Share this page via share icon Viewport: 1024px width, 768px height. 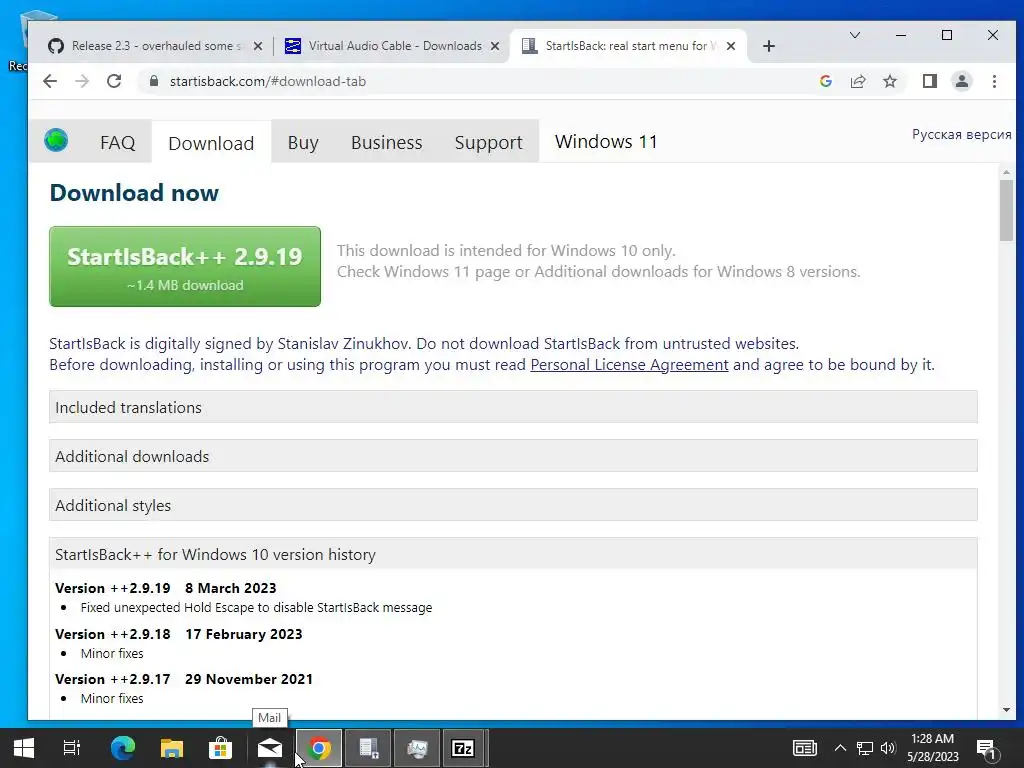(x=857, y=81)
